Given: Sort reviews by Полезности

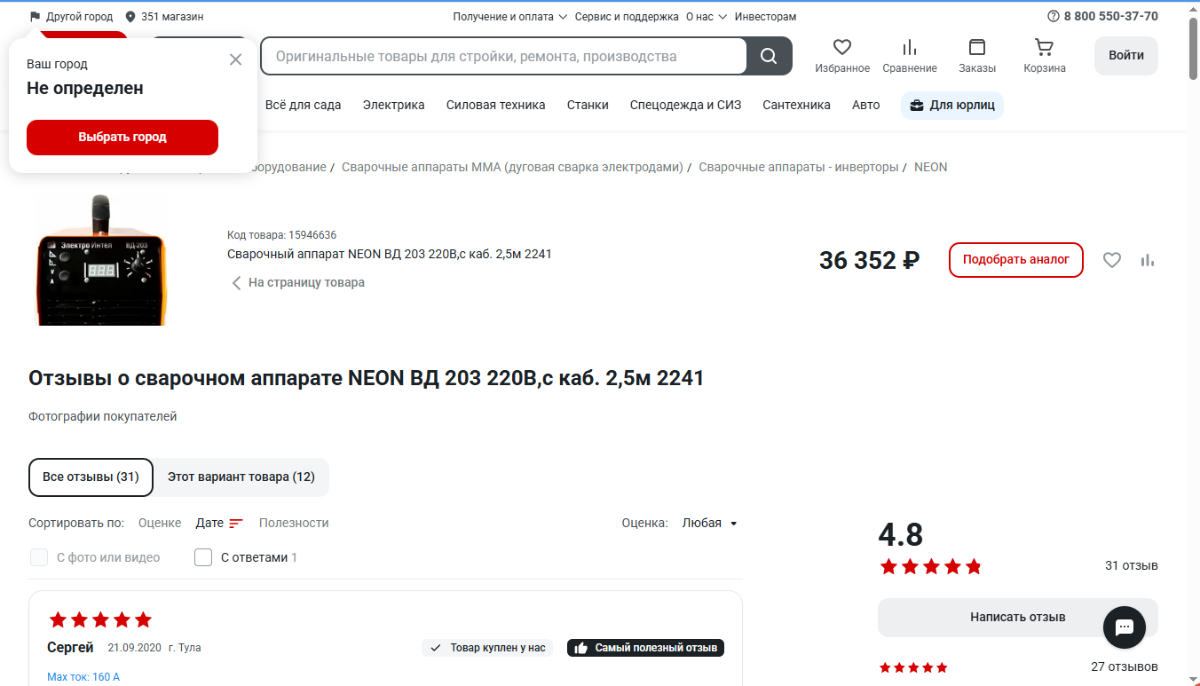Looking at the screenshot, I should click(294, 523).
